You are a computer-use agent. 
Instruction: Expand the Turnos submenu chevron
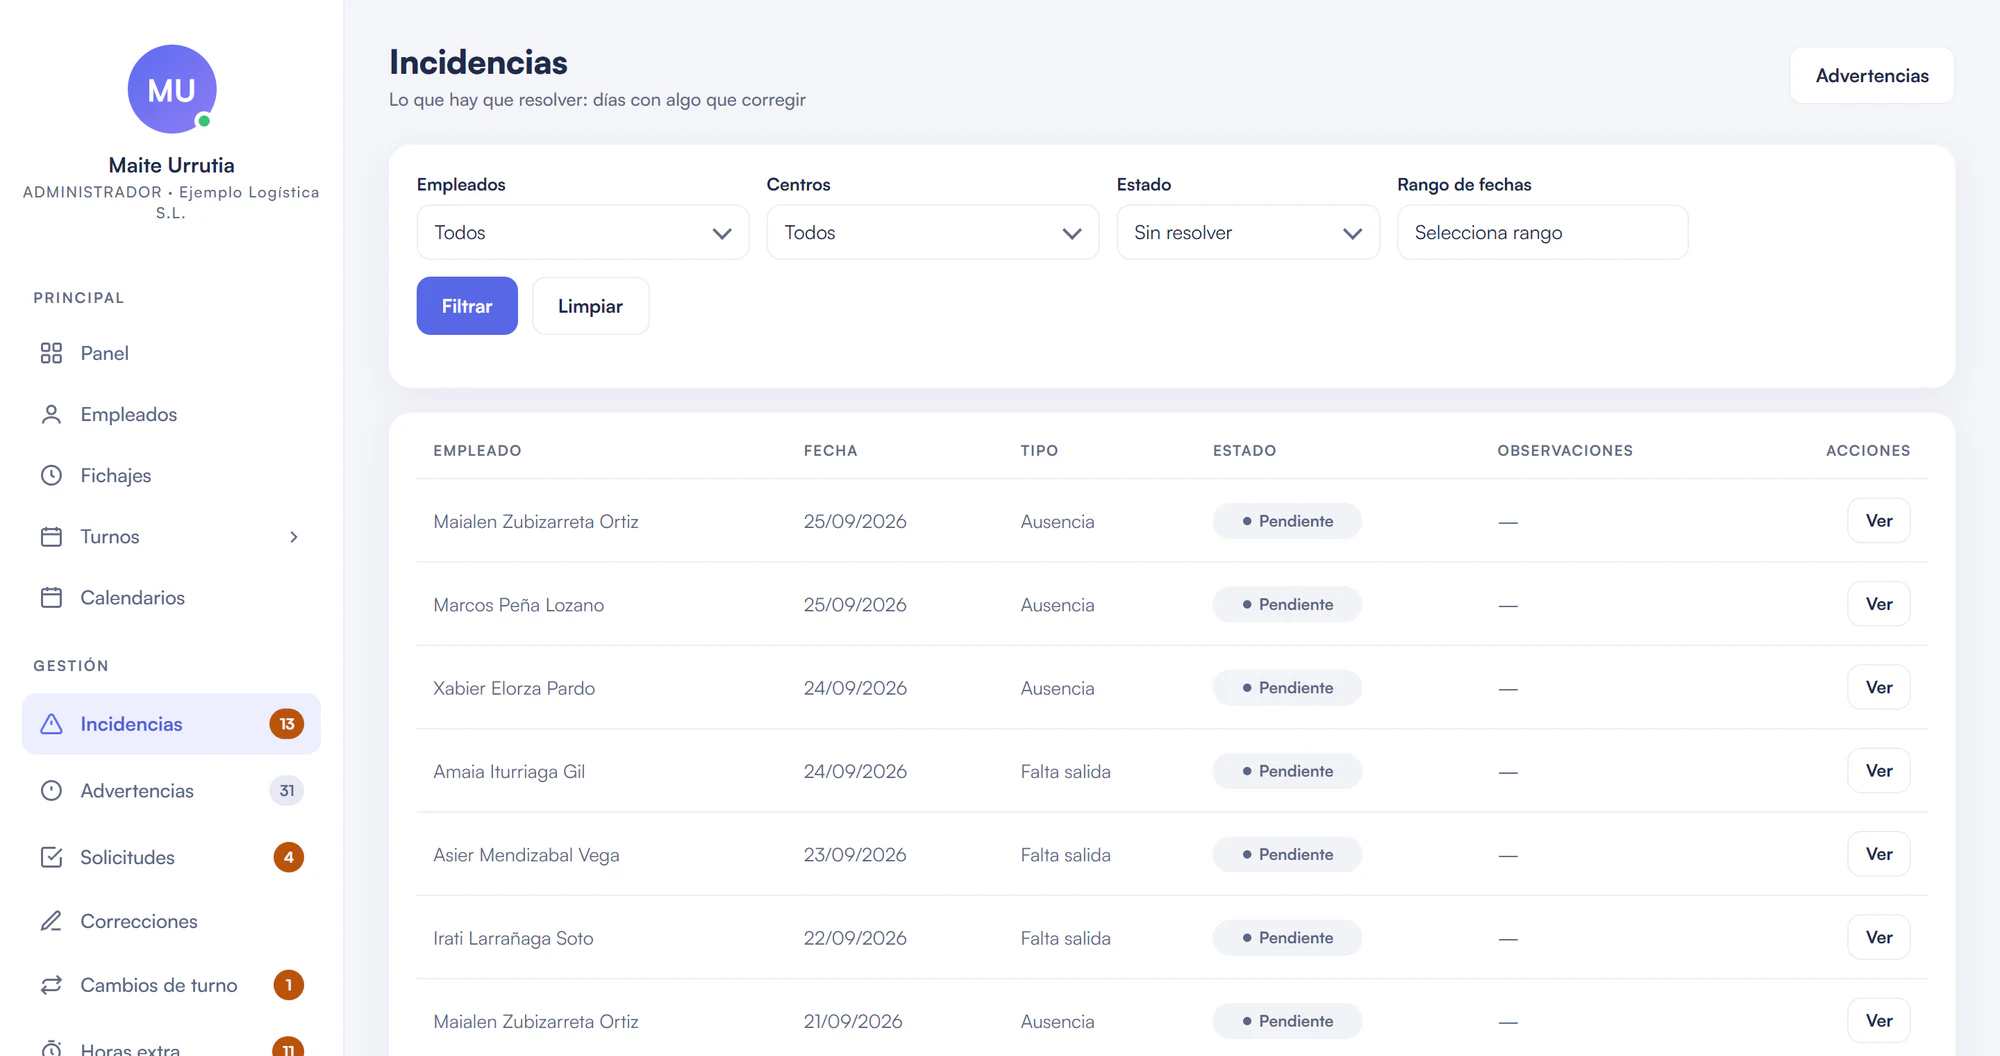[294, 537]
